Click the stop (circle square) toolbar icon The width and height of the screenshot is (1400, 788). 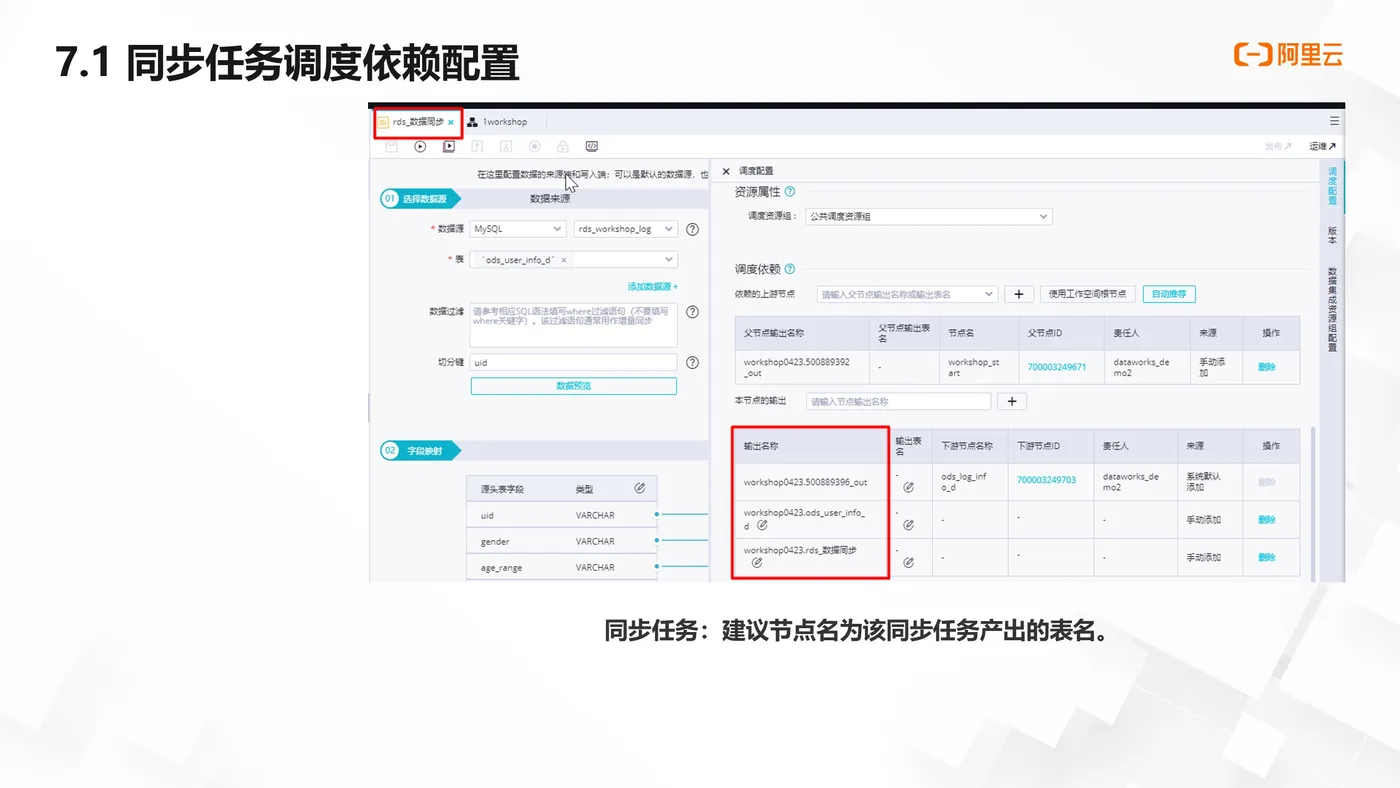(x=535, y=146)
